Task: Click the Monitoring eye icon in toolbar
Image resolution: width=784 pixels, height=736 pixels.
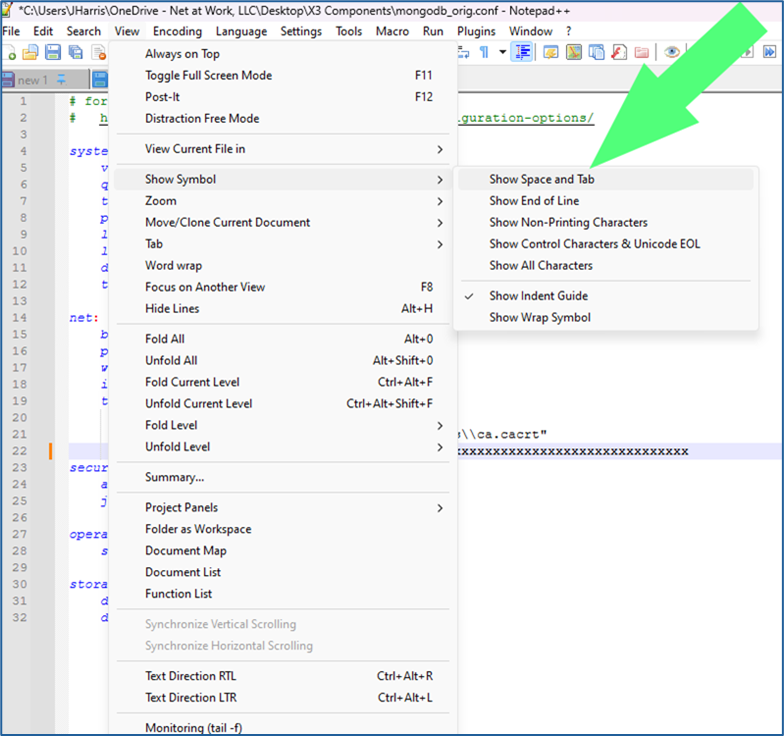Action: [672, 53]
